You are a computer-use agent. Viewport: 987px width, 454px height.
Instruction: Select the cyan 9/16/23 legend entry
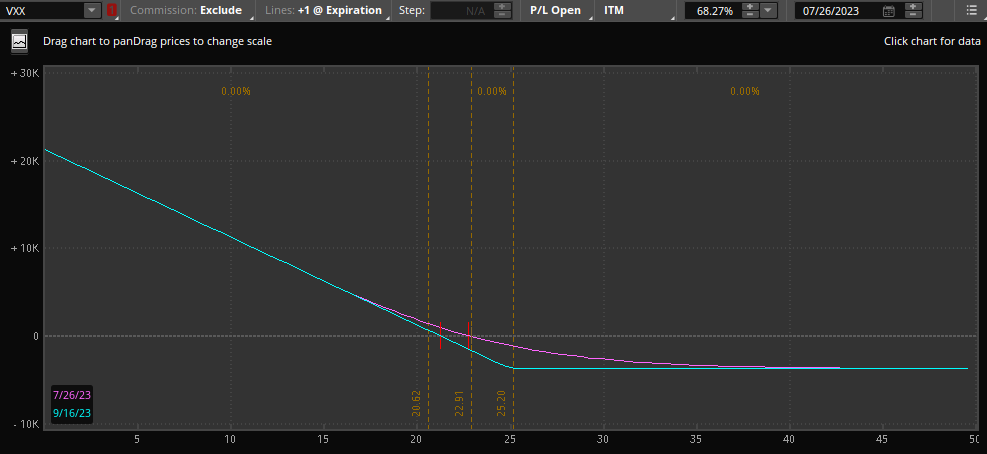point(71,411)
